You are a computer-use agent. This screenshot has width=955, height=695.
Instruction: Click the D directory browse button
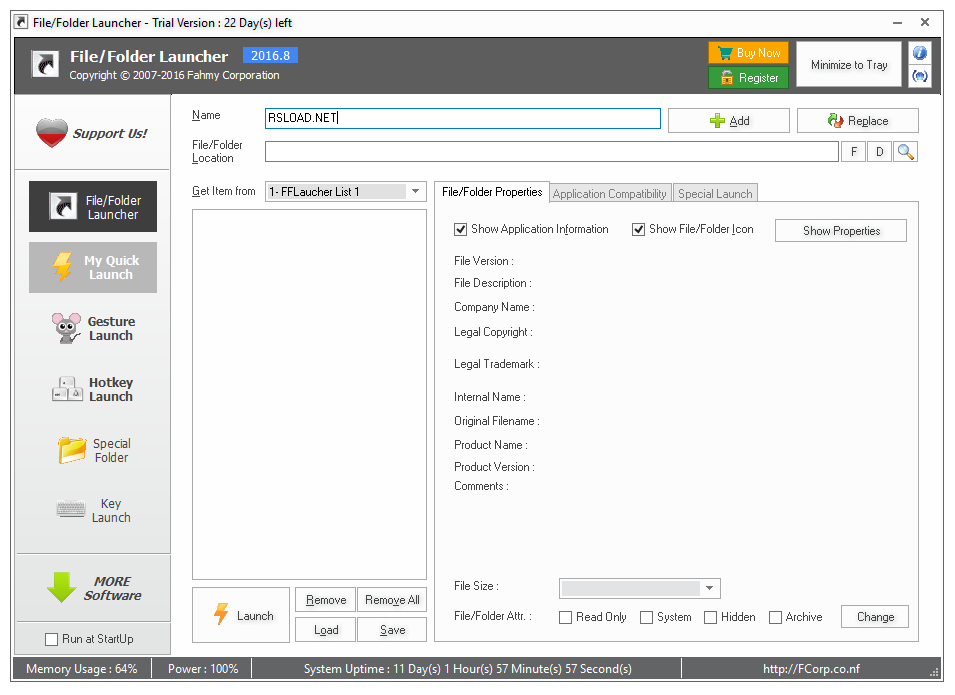tap(879, 152)
